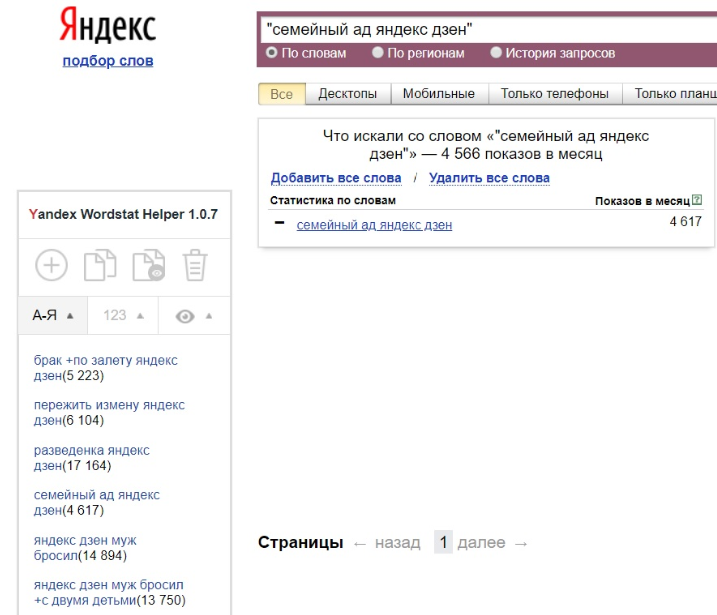
Task: Select пережить измену яндекс дзен phrase
Action: point(109,412)
